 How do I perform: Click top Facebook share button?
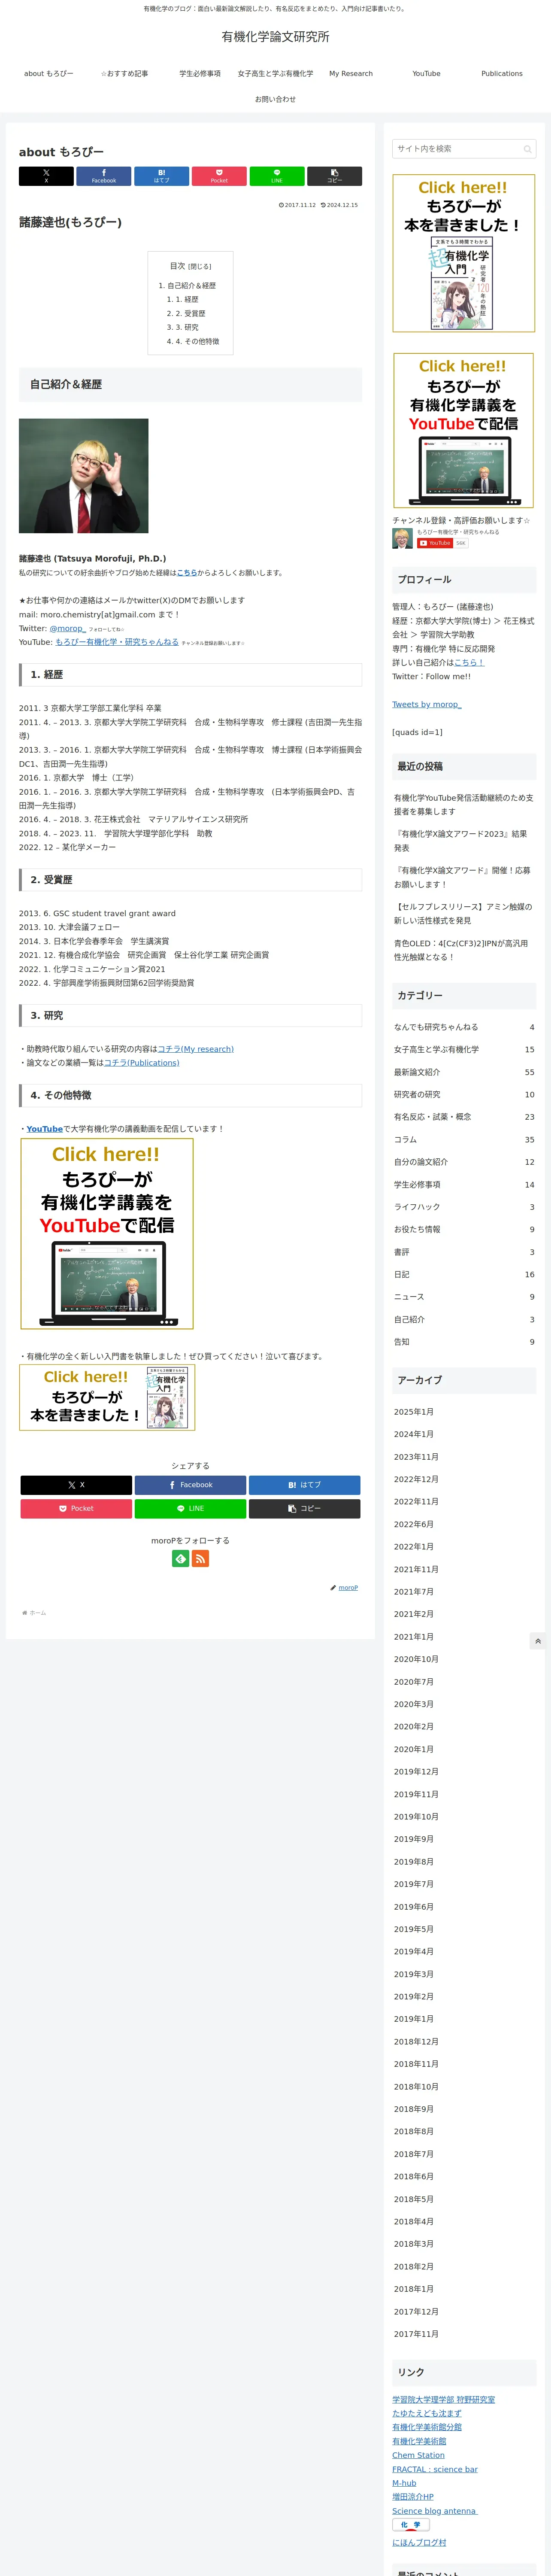click(104, 176)
